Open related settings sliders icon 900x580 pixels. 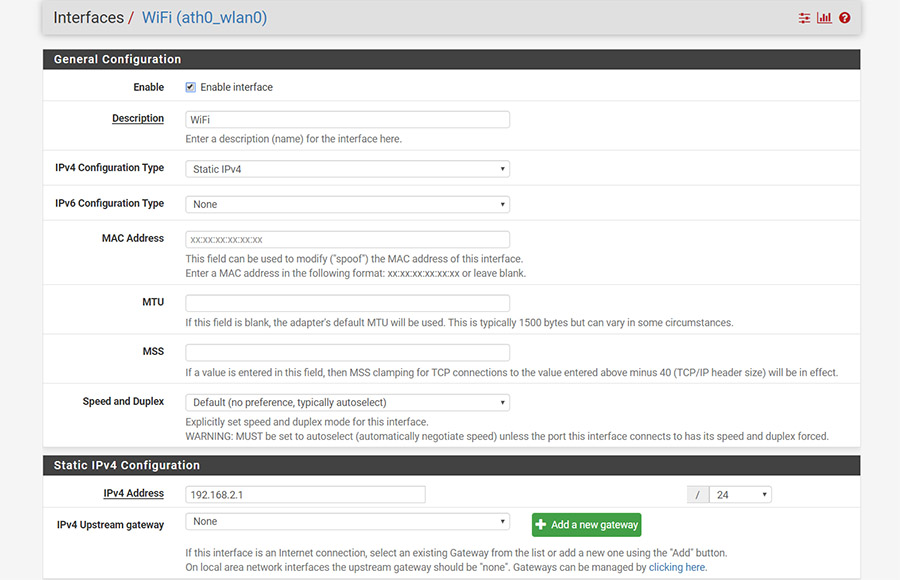point(804,18)
